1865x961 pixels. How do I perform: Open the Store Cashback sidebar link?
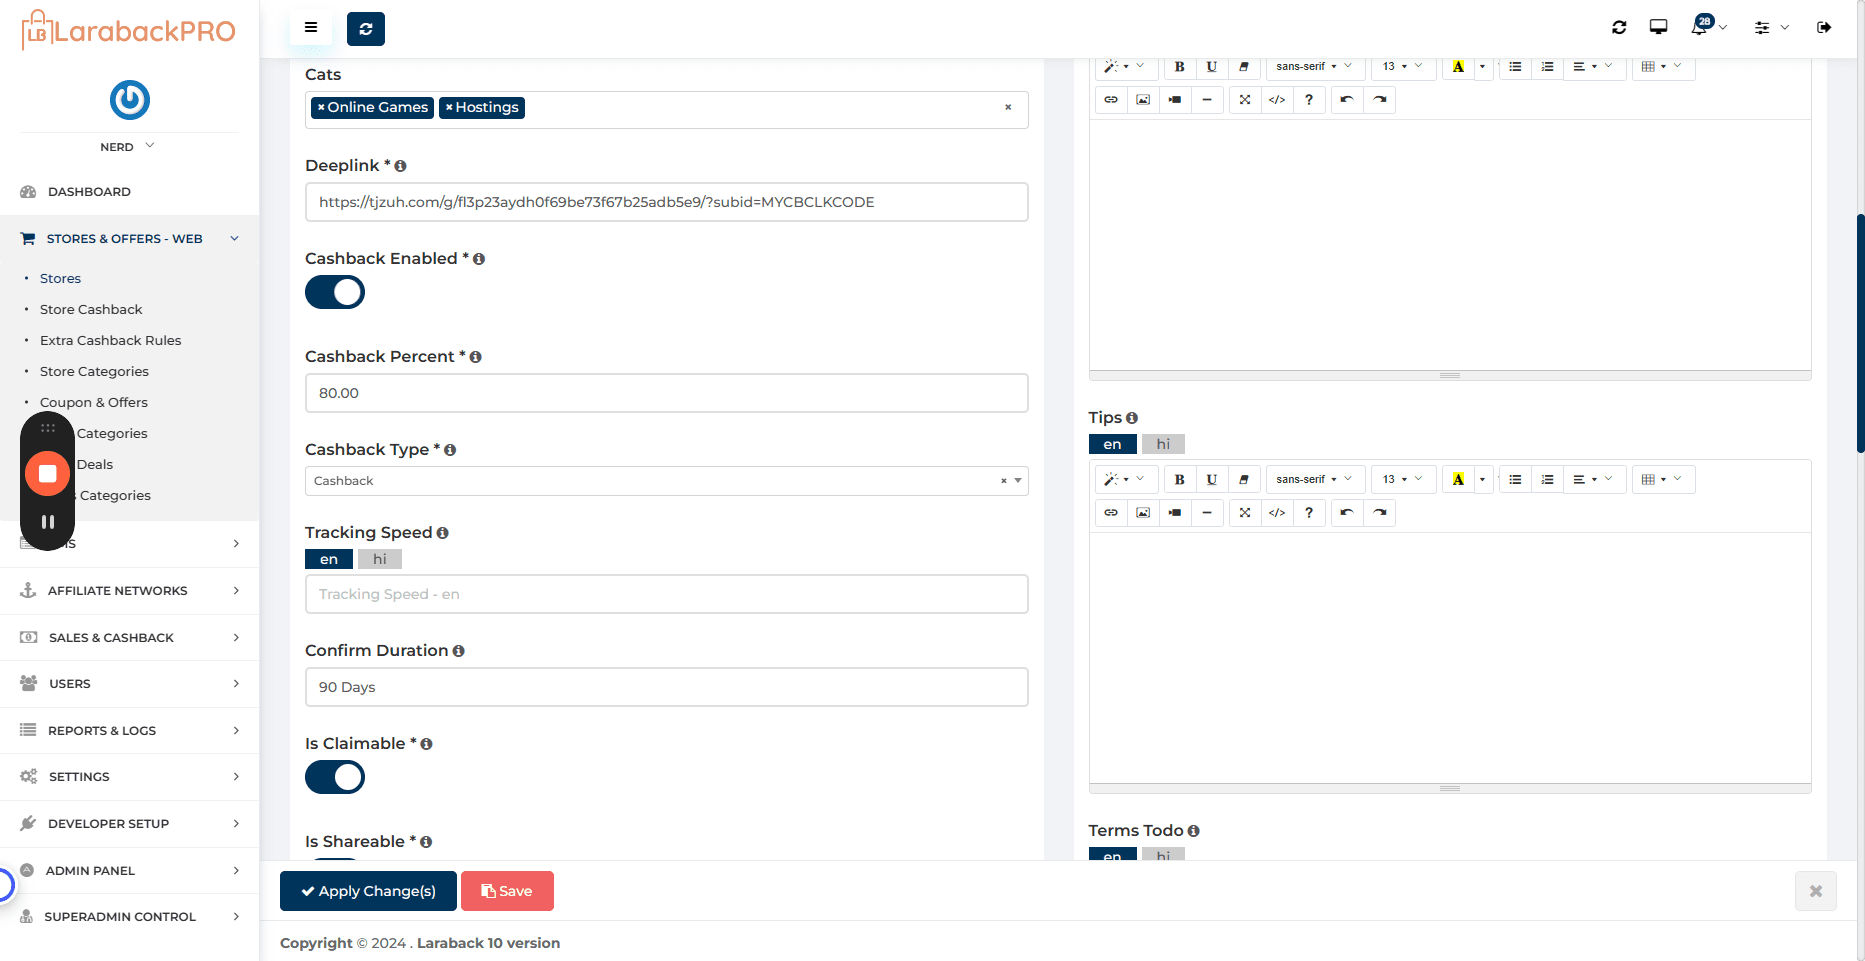91,310
